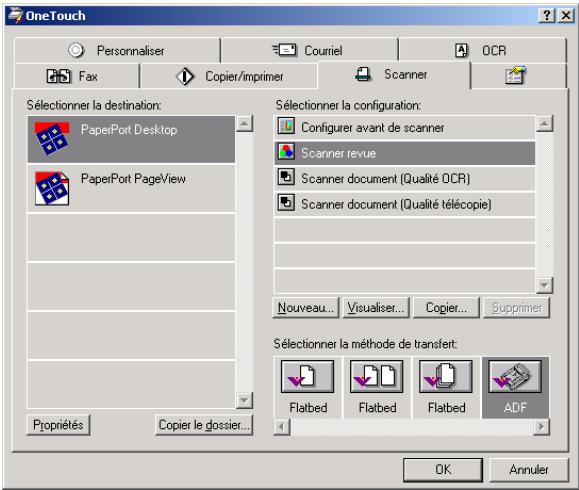The width and height of the screenshot is (579, 490).
Task: Switch to the Courriel tab
Action: pyautogui.click(x=309, y=50)
